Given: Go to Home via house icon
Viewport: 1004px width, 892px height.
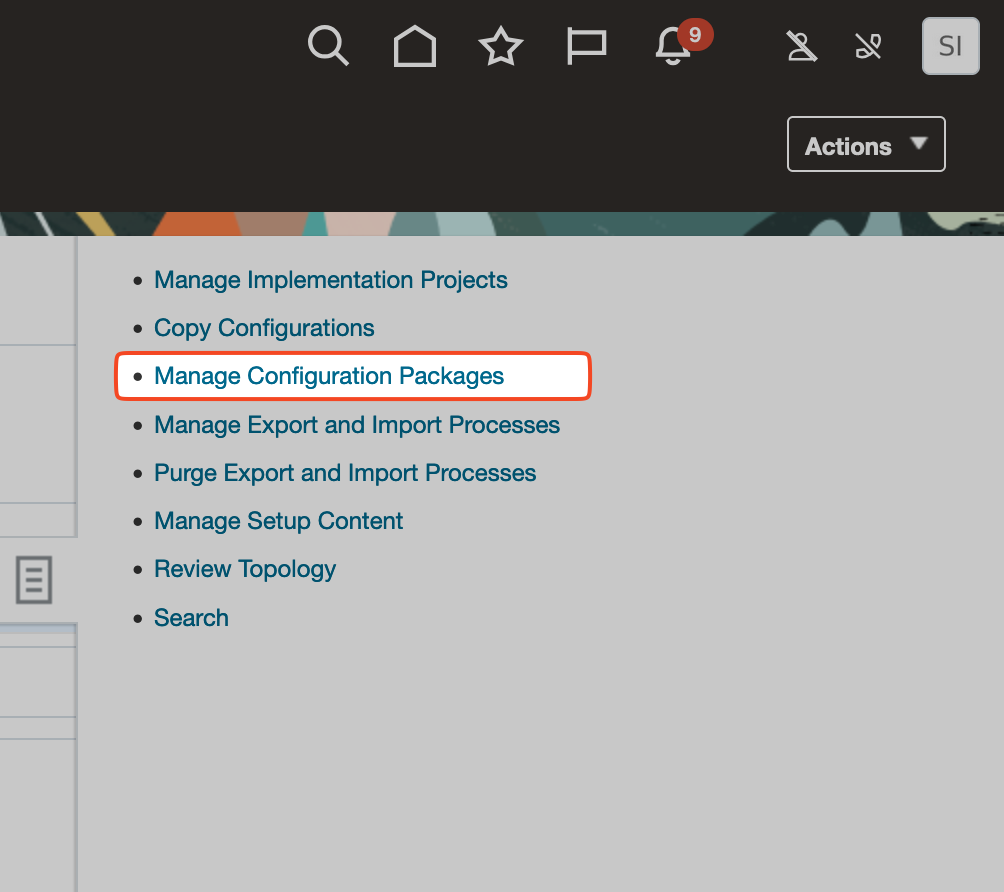Looking at the screenshot, I should (x=414, y=46).
